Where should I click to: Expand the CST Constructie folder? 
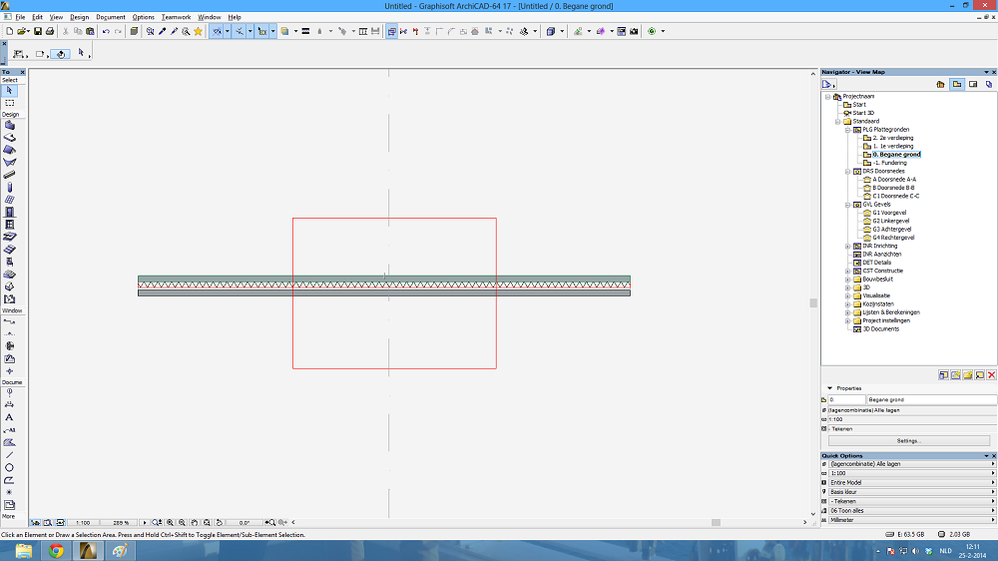[x=848, y=271]
